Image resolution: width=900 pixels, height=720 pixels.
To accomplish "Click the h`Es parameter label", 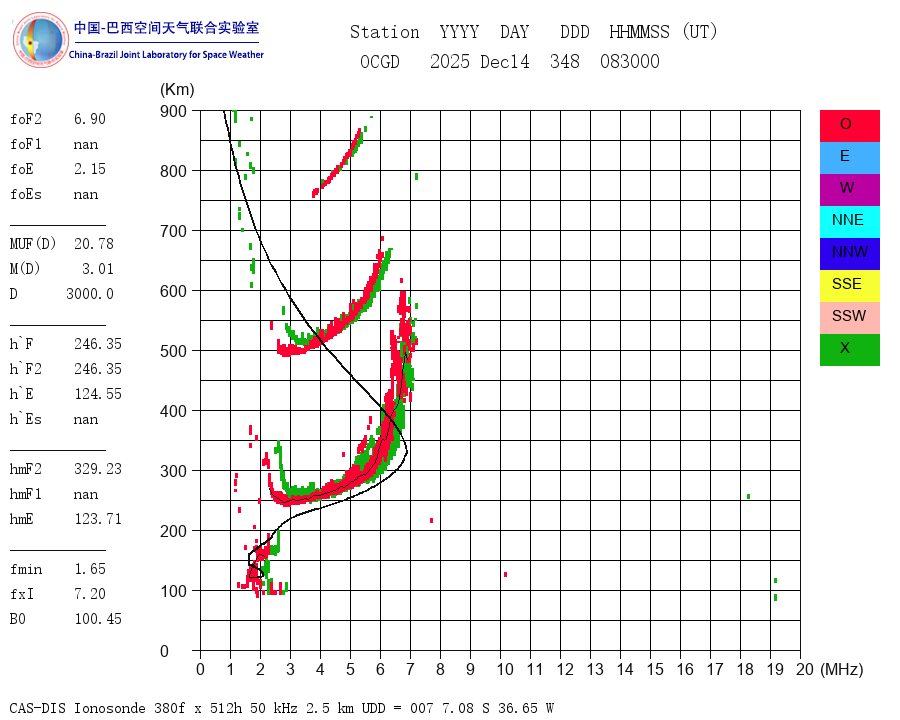I will click(x=26, y=419).
